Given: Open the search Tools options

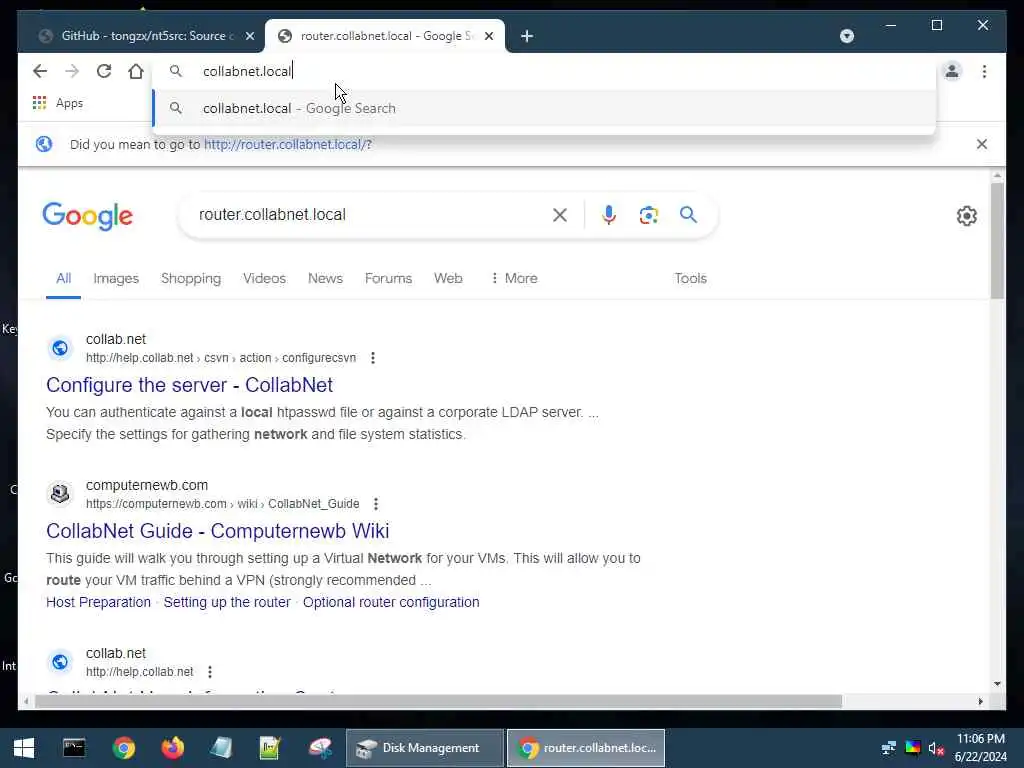Looking at the screenshot, I should click(x=690, y=278).
